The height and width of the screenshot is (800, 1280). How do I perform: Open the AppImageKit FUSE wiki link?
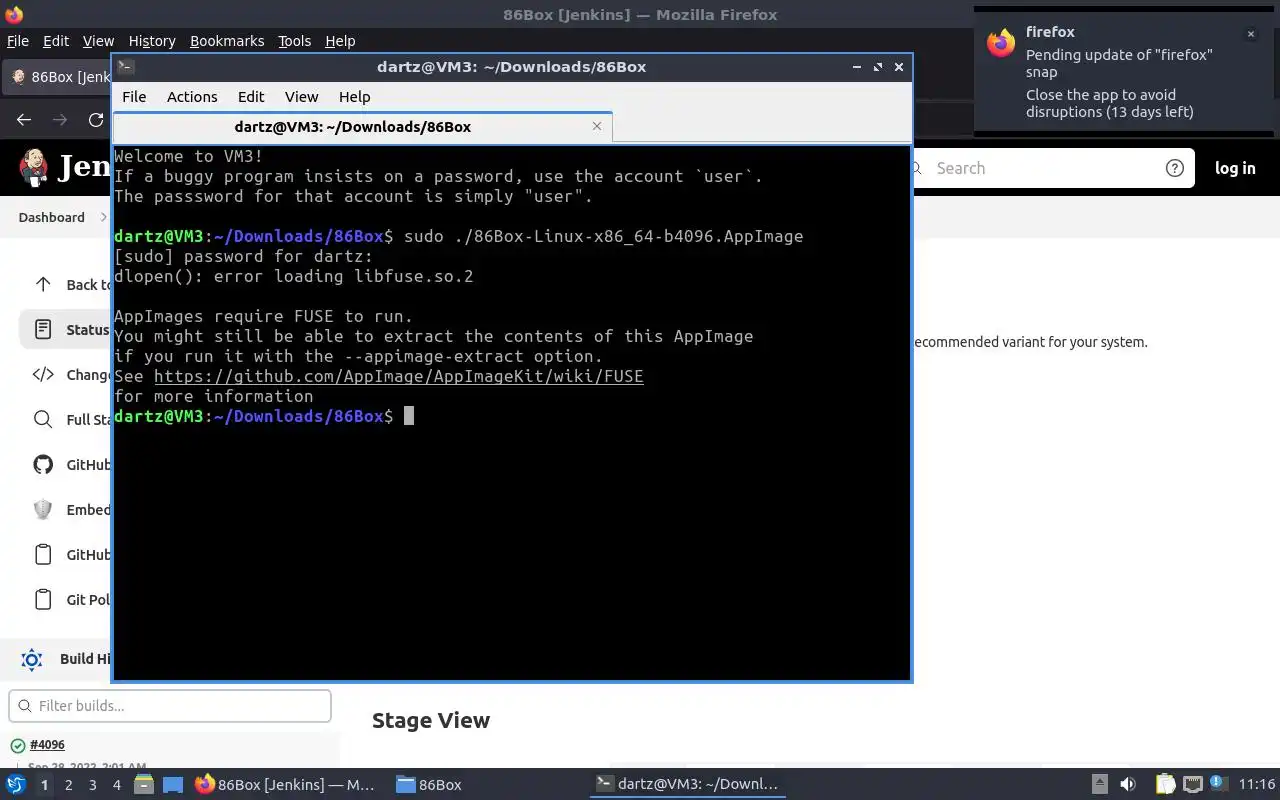[x=398, y=376]
